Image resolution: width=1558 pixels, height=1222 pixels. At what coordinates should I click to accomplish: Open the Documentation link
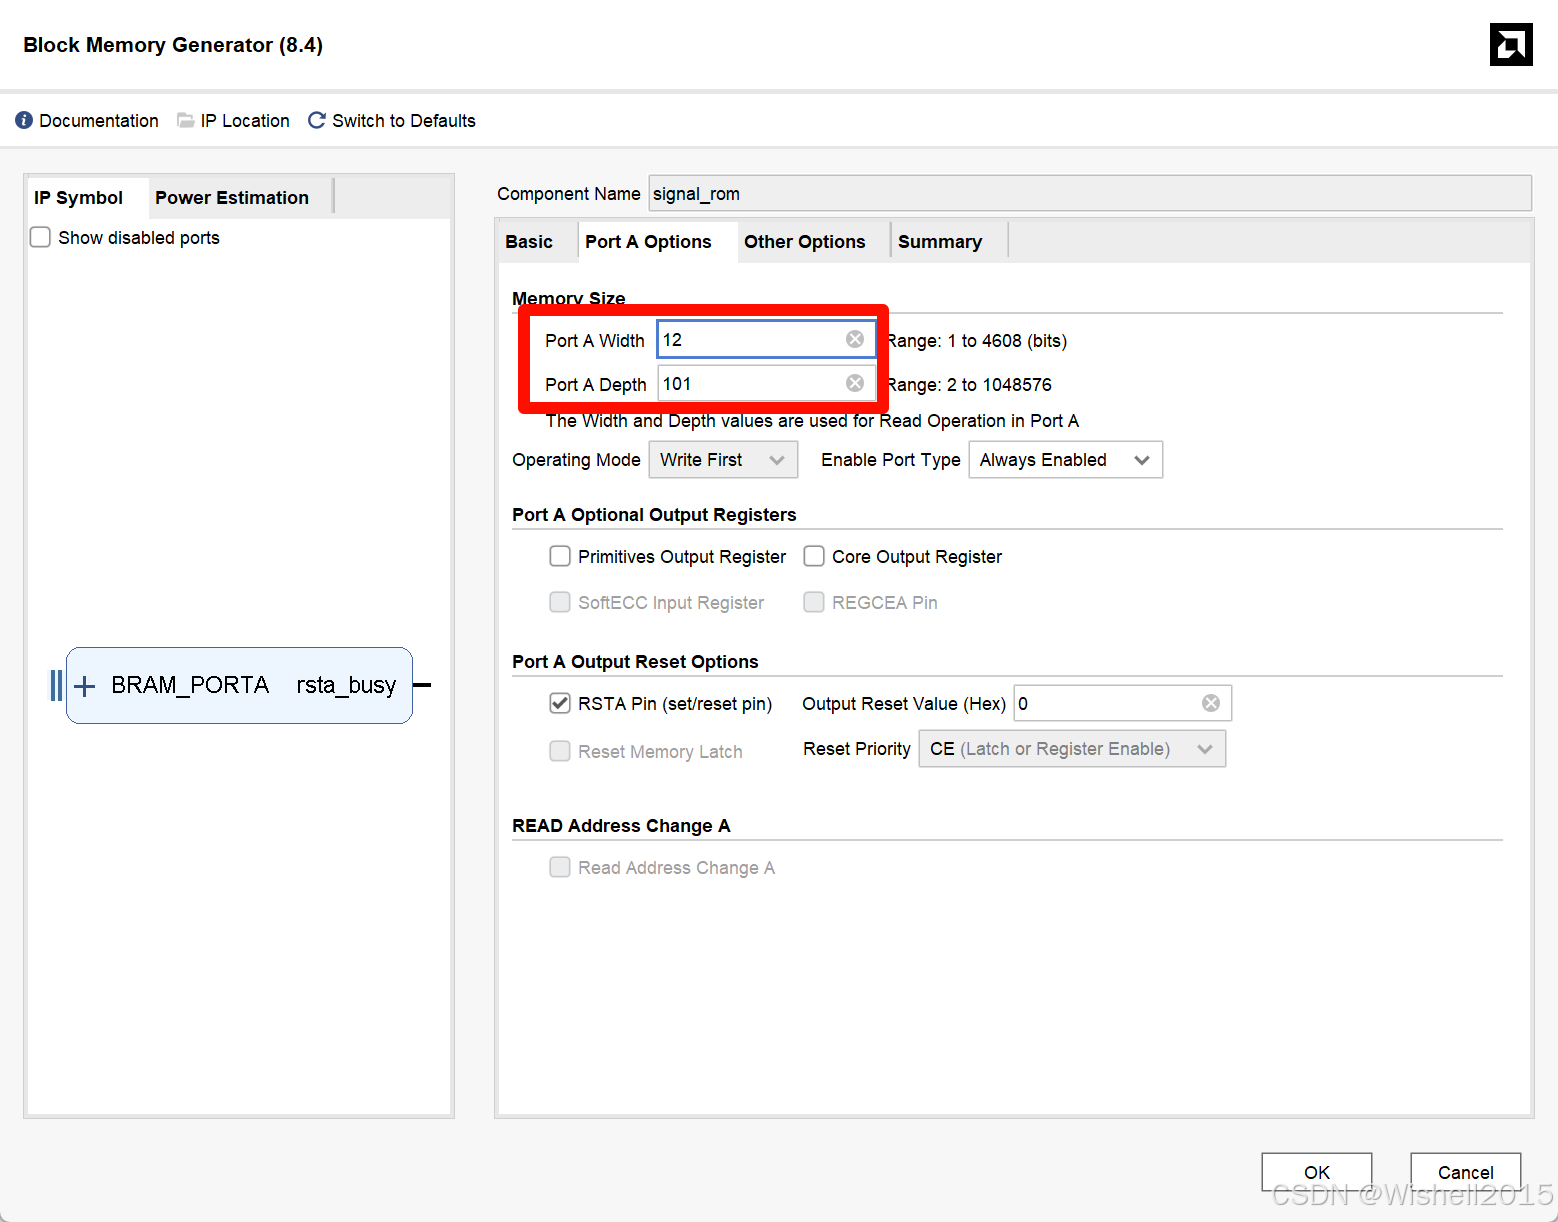(99, 121)
